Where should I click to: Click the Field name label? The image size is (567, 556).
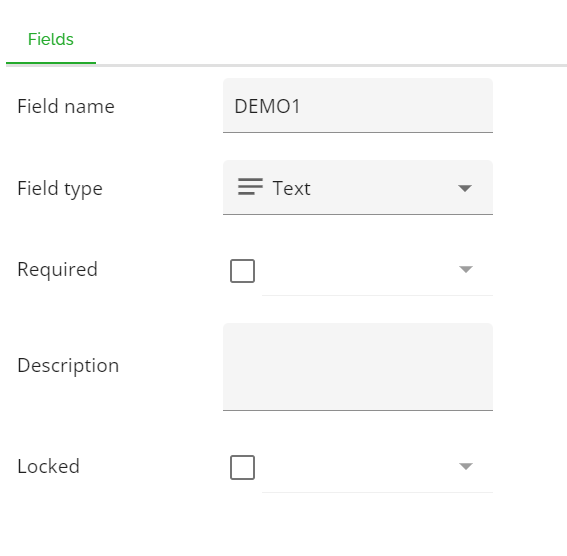pyautogui.click(x=66, y=106)
